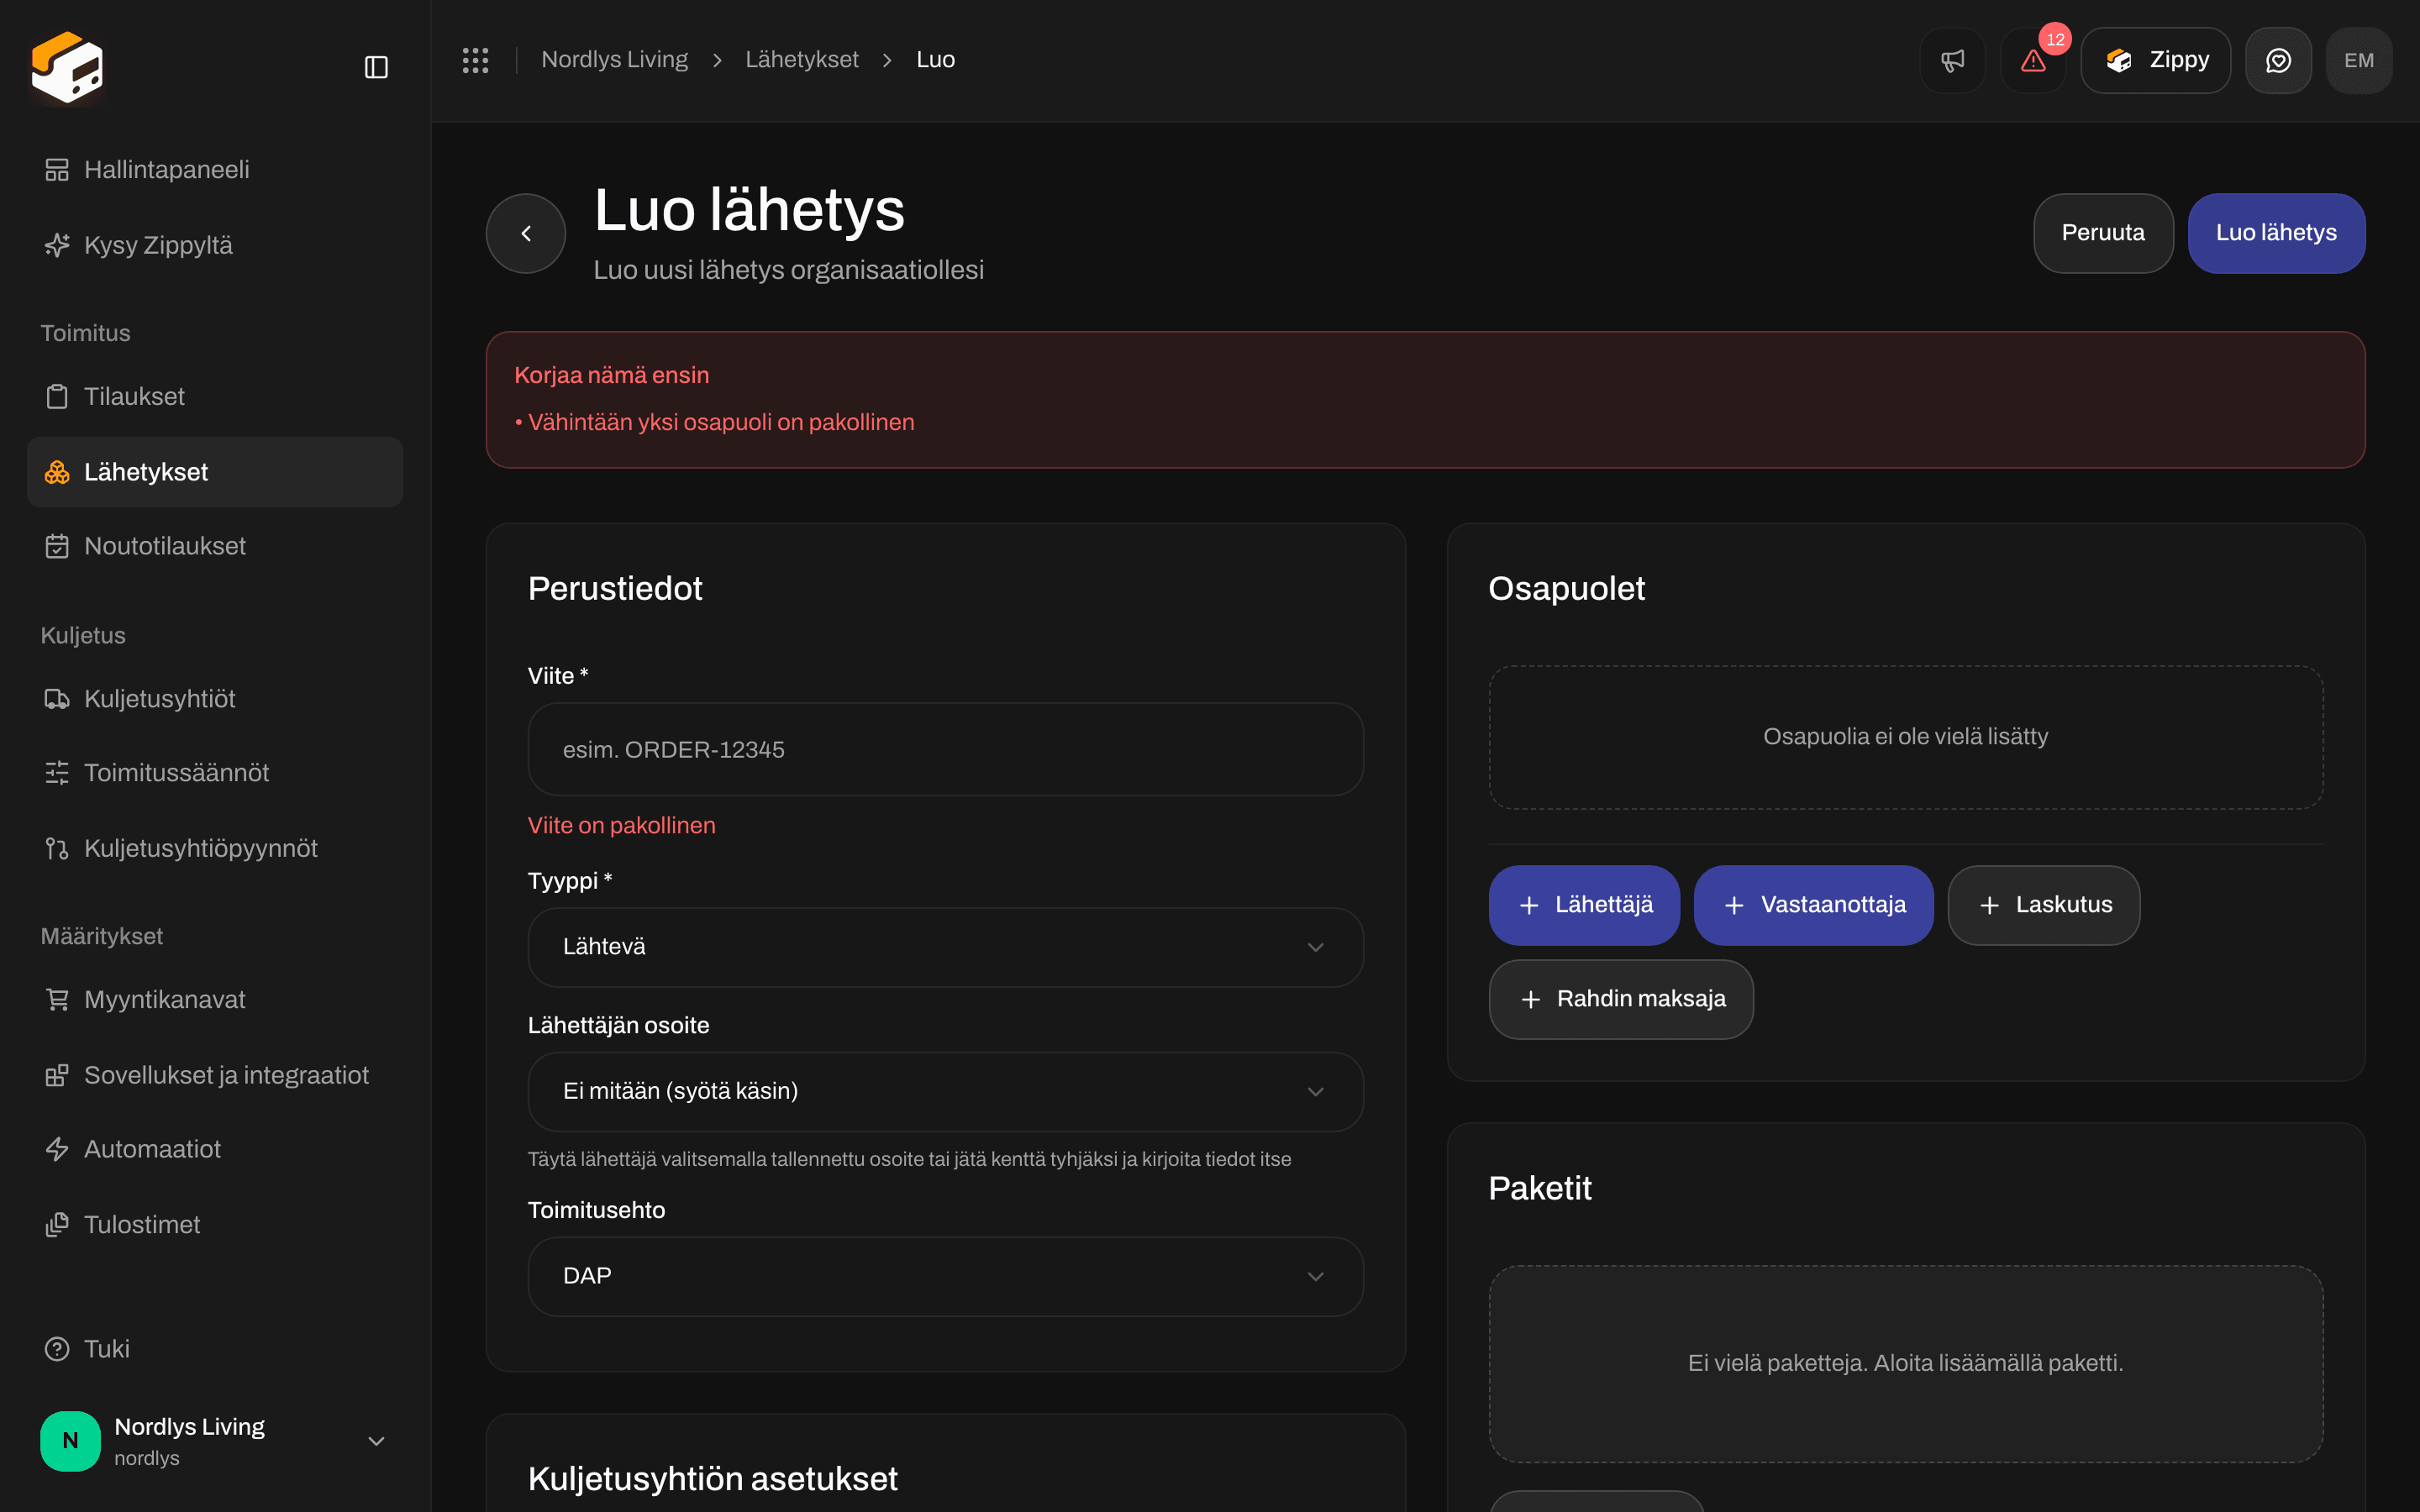Open Automaatiot page
Screen dimensions: 2420x1512
click(x=215, y=1149)
